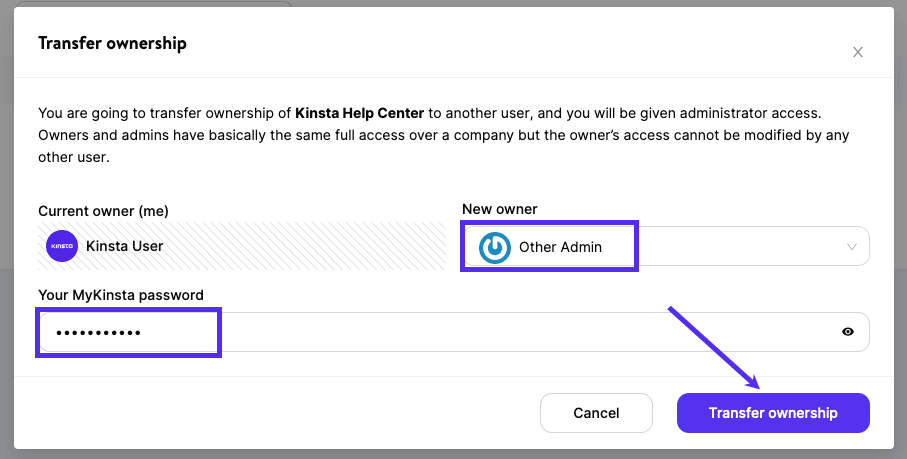
Task: Select the Other Admin name text
Action: (560, 247)
